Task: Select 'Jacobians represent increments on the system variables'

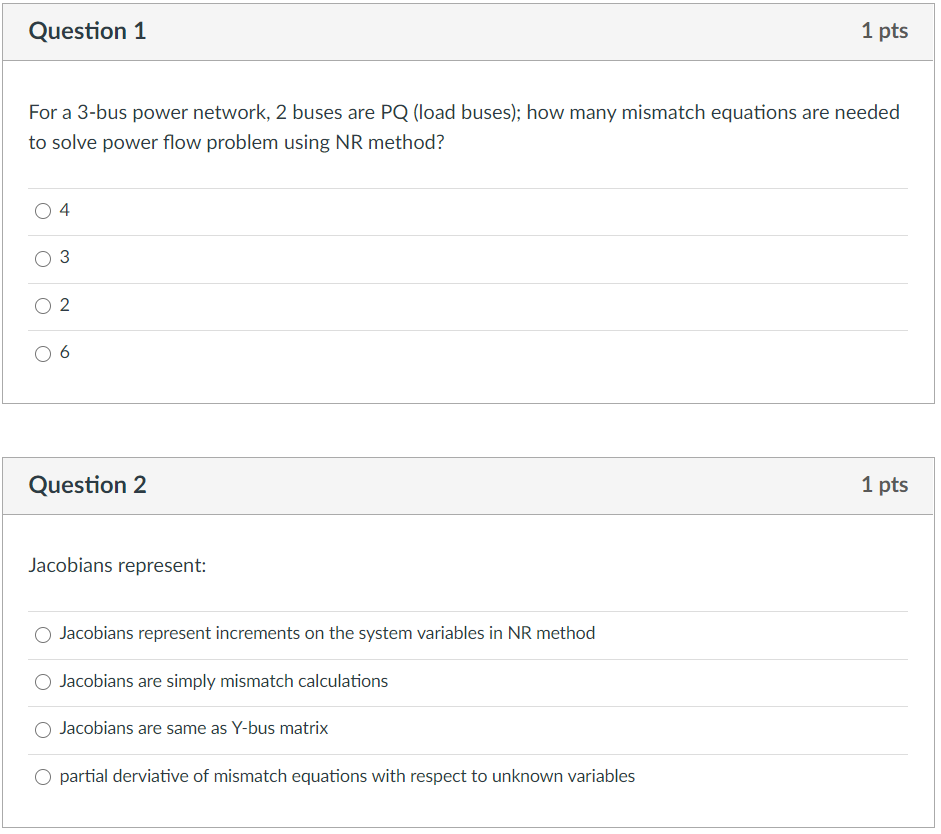Action: 43,634
